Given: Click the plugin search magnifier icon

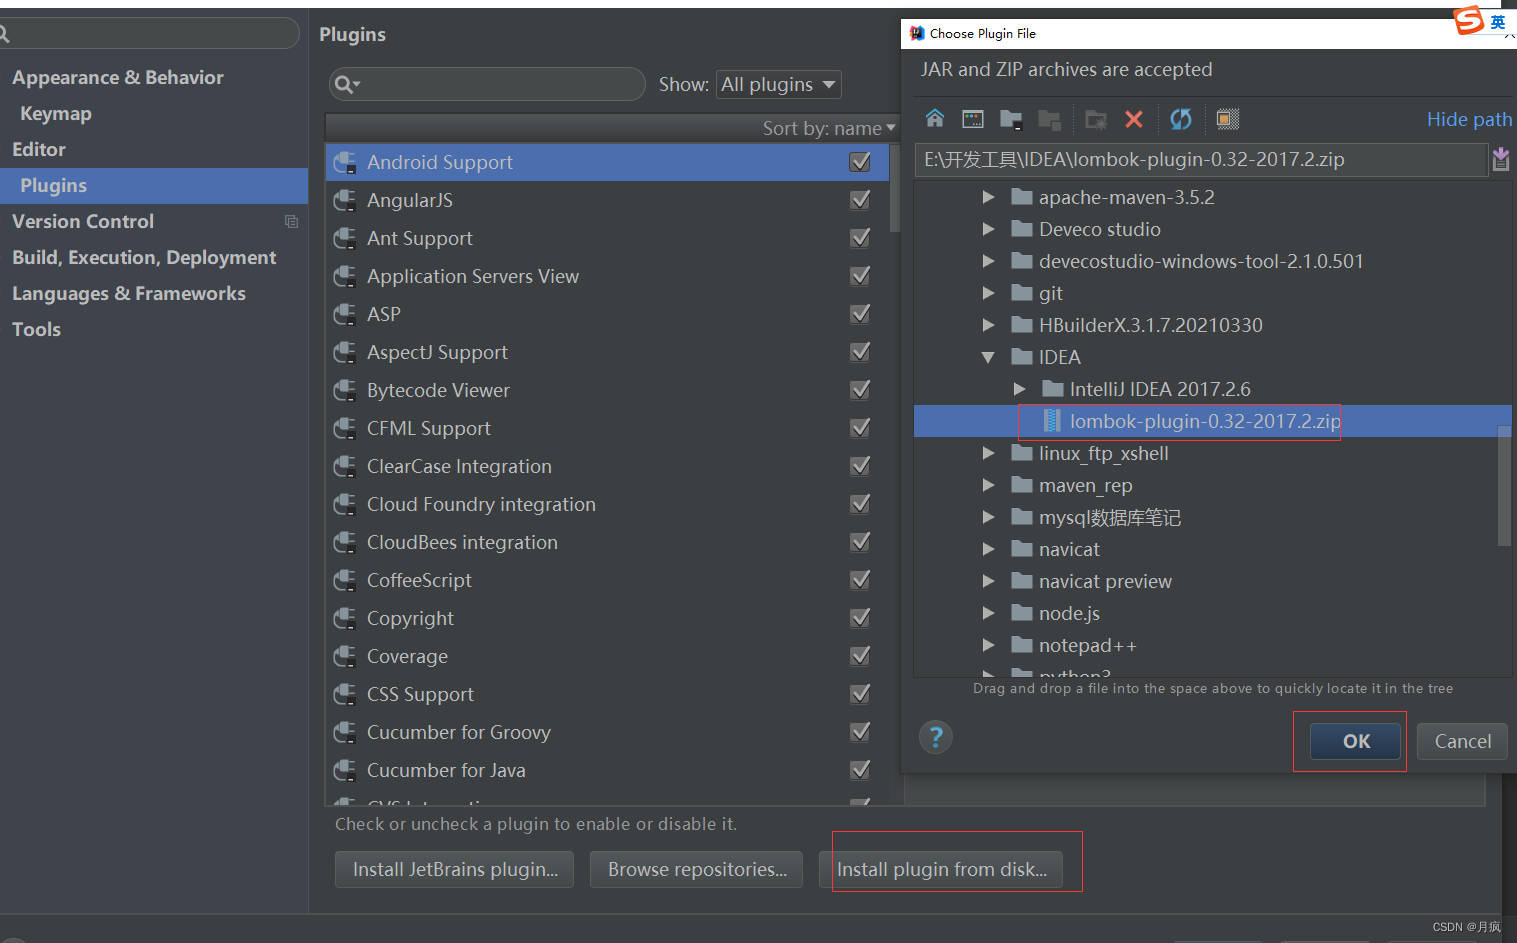Looking at the screenshot, I should pos(346,84).
